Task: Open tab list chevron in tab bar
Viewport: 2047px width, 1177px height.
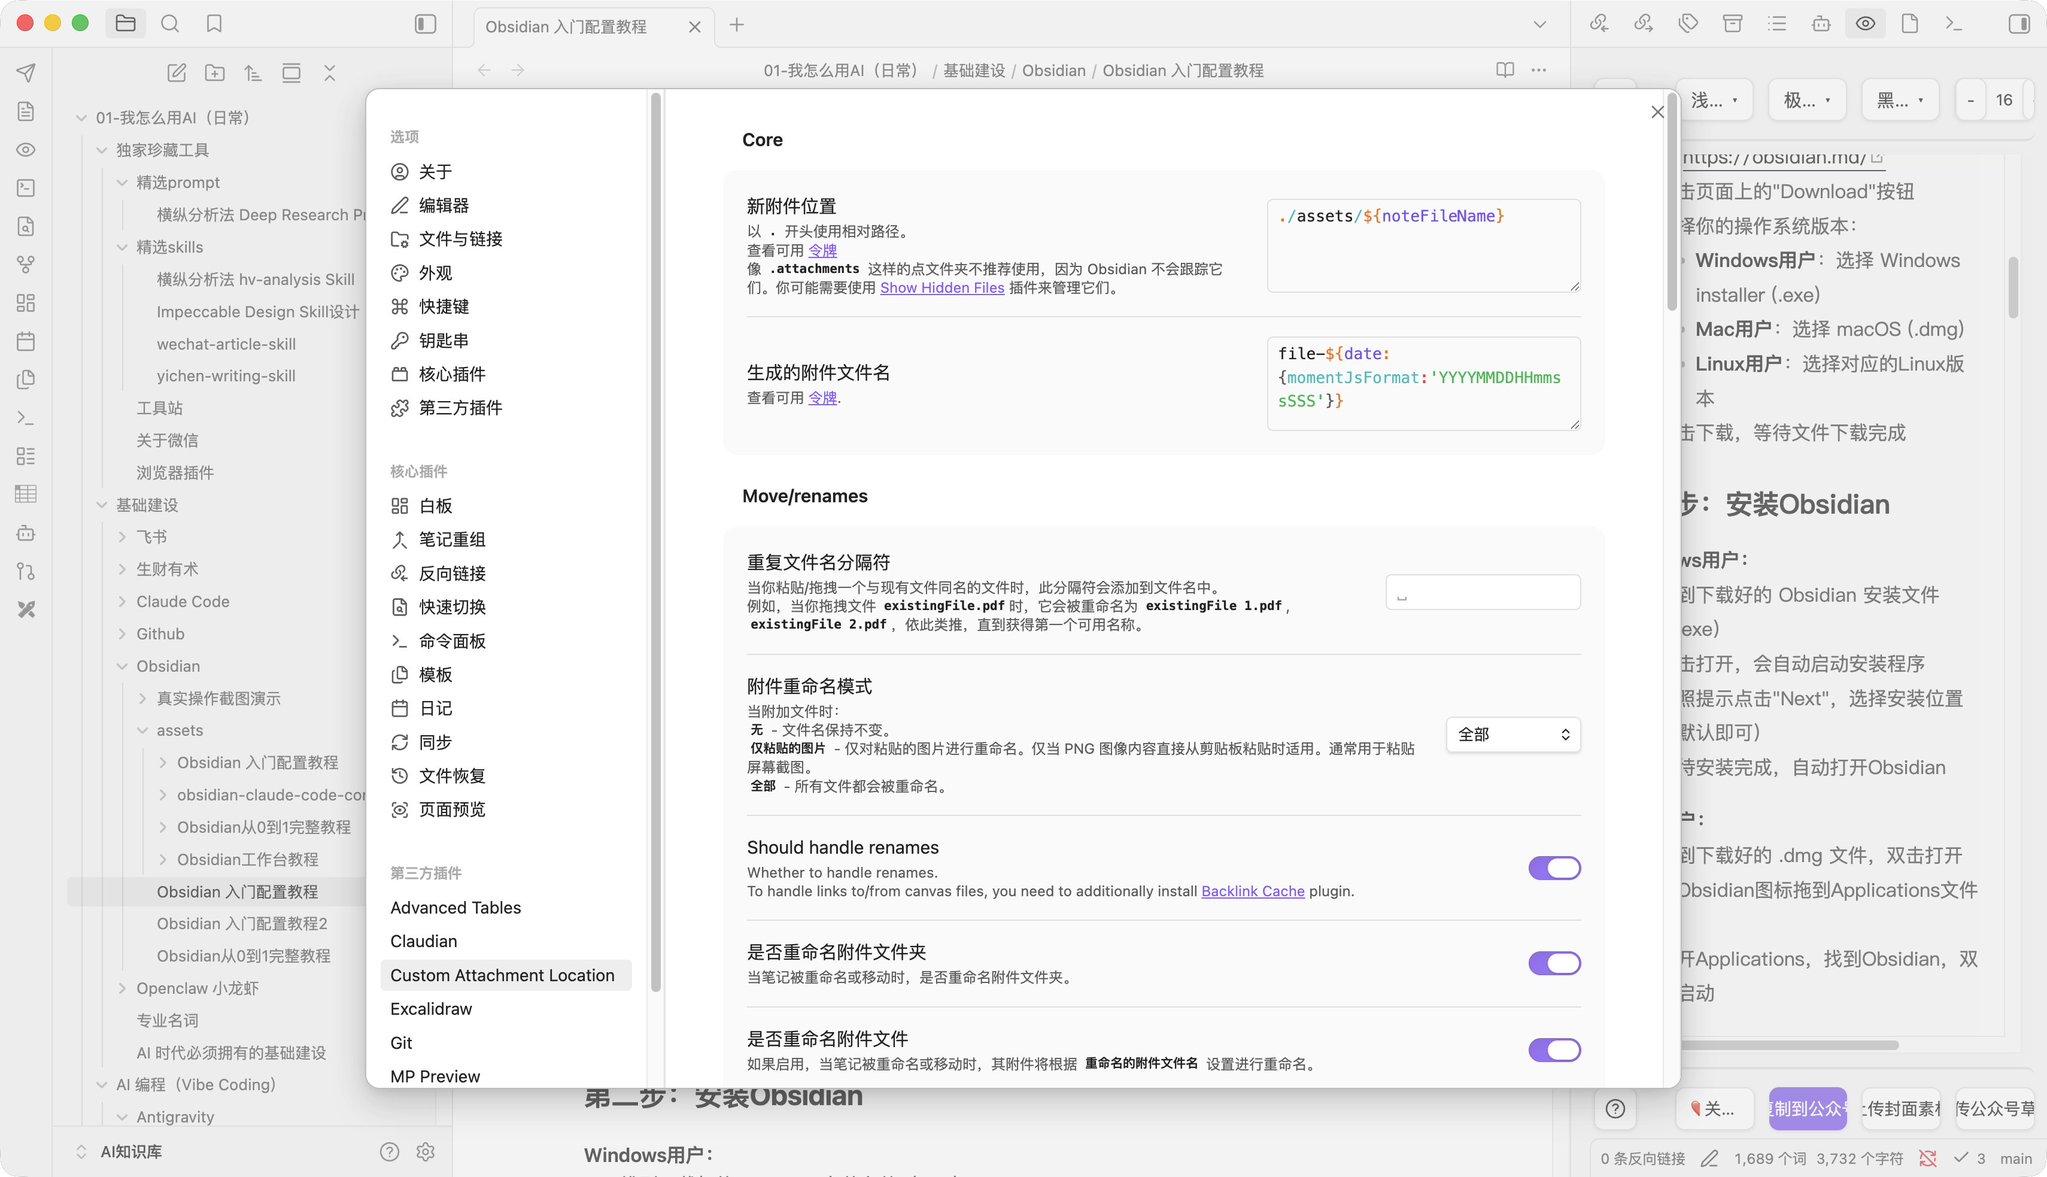Action: click(x=1540, y=24)
